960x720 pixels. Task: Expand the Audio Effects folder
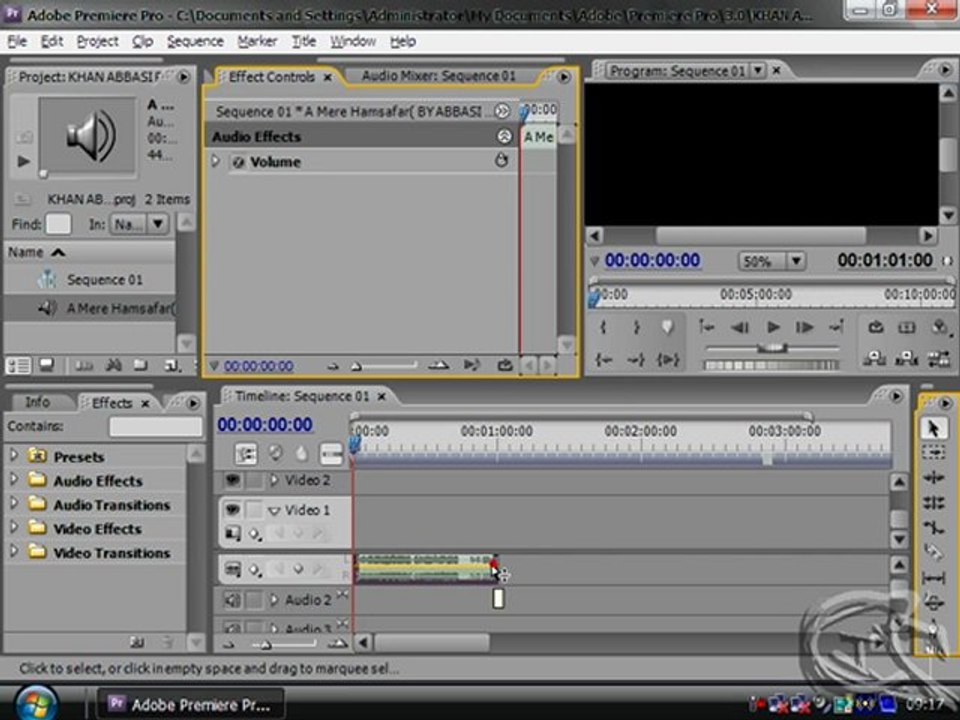click(x=13, y=479)
